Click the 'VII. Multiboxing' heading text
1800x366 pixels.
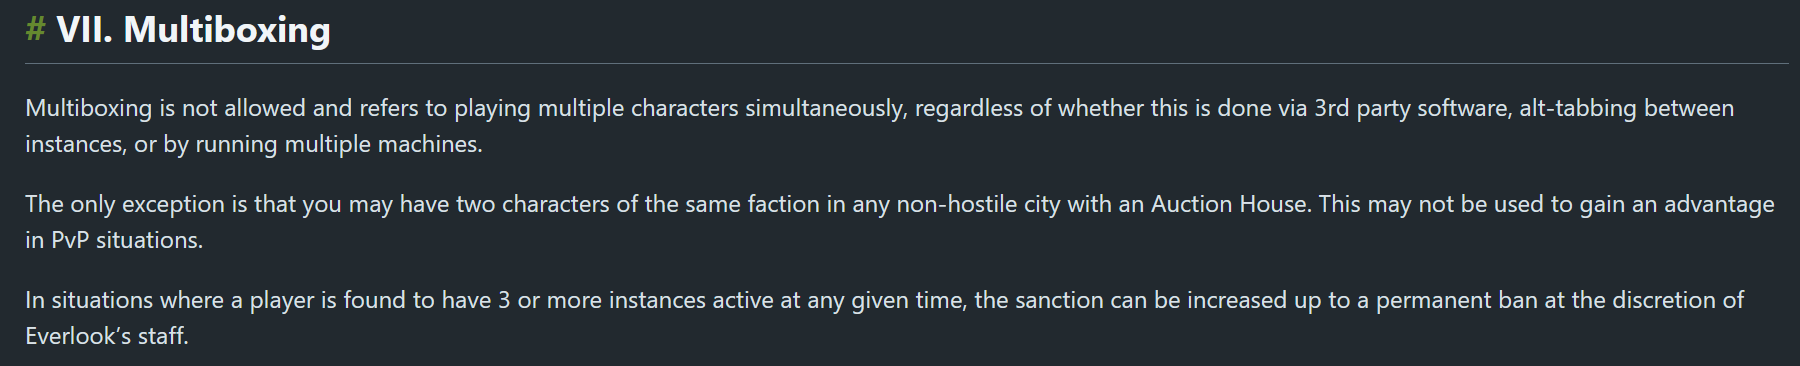tap(193, 30)
